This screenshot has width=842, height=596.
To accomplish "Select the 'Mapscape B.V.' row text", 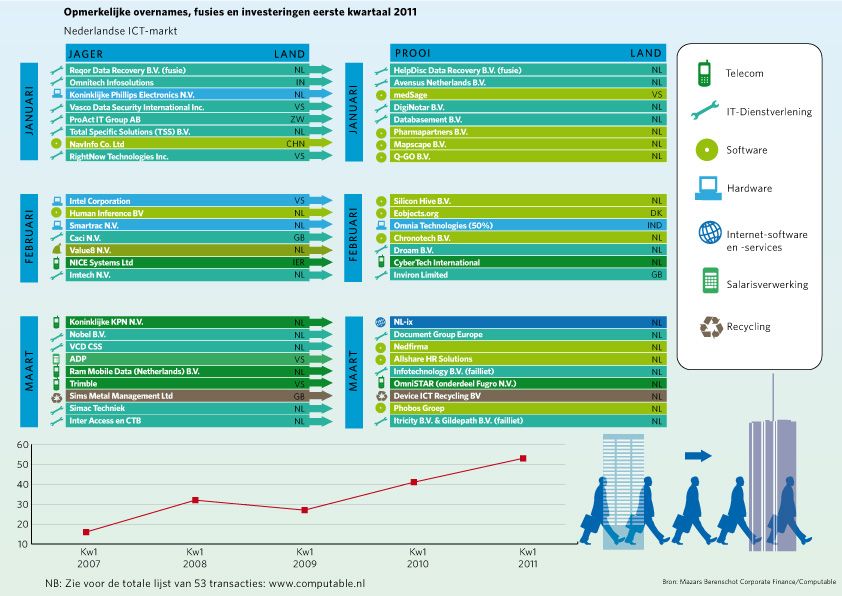I will tap(420, 144).
